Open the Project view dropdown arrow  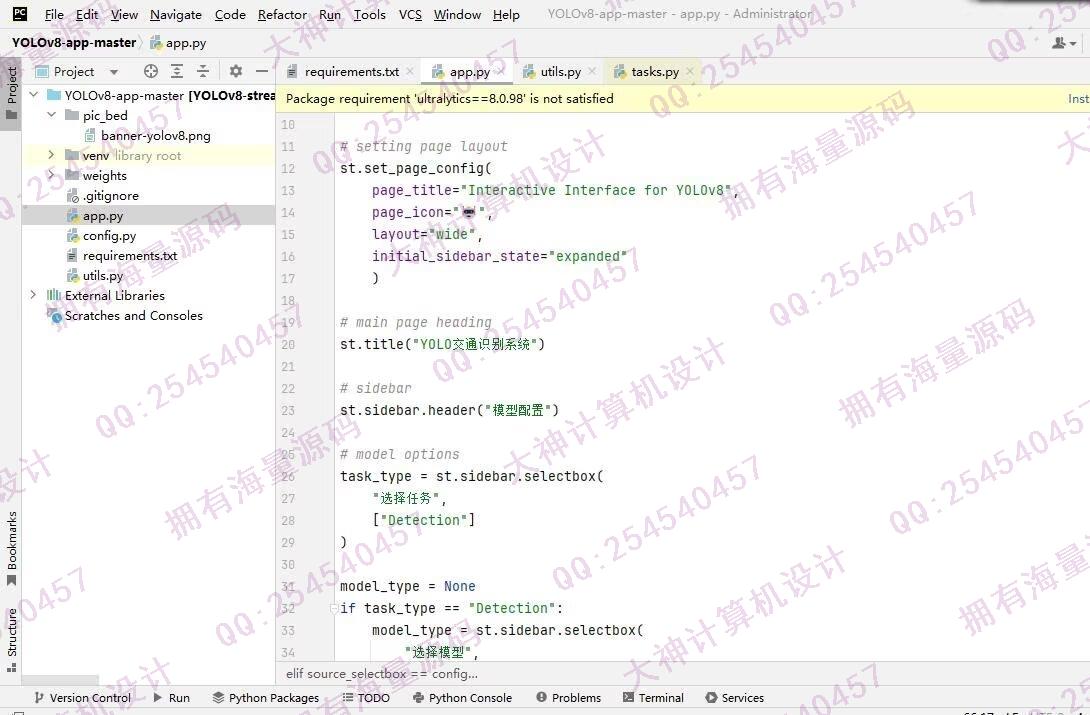click(114, 72)
